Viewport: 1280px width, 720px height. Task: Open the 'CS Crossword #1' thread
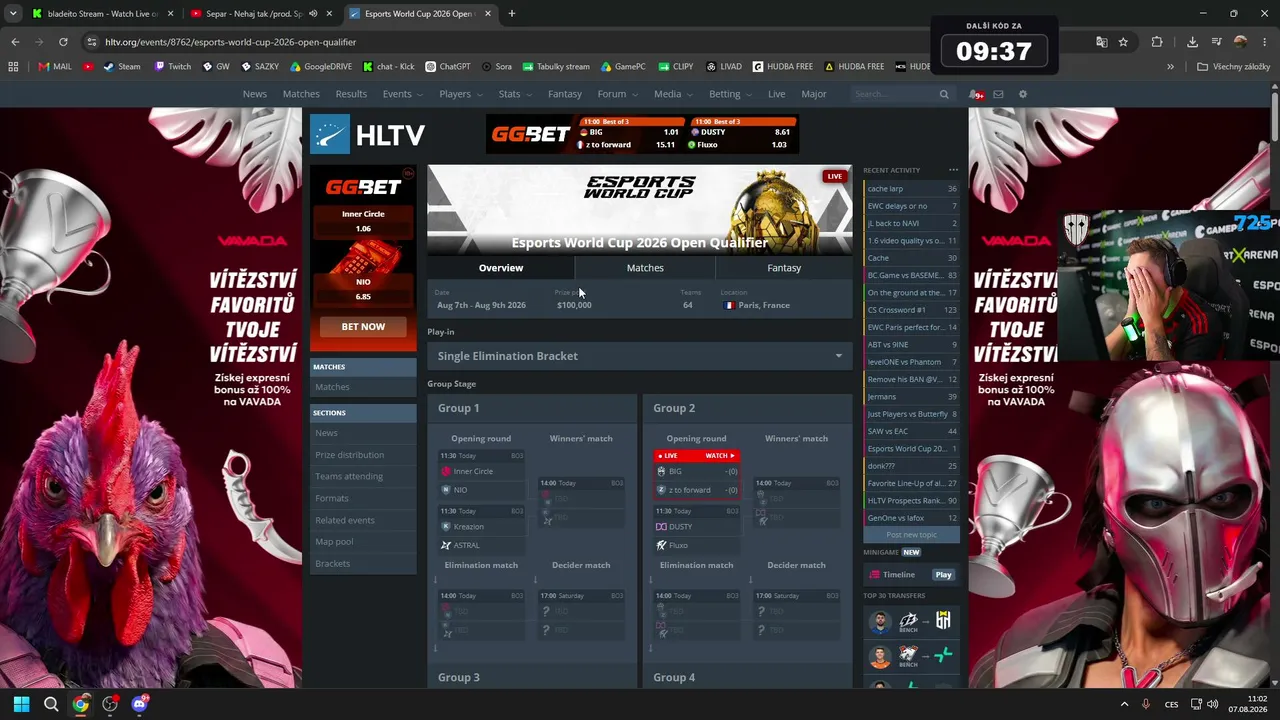coord(911,310)
